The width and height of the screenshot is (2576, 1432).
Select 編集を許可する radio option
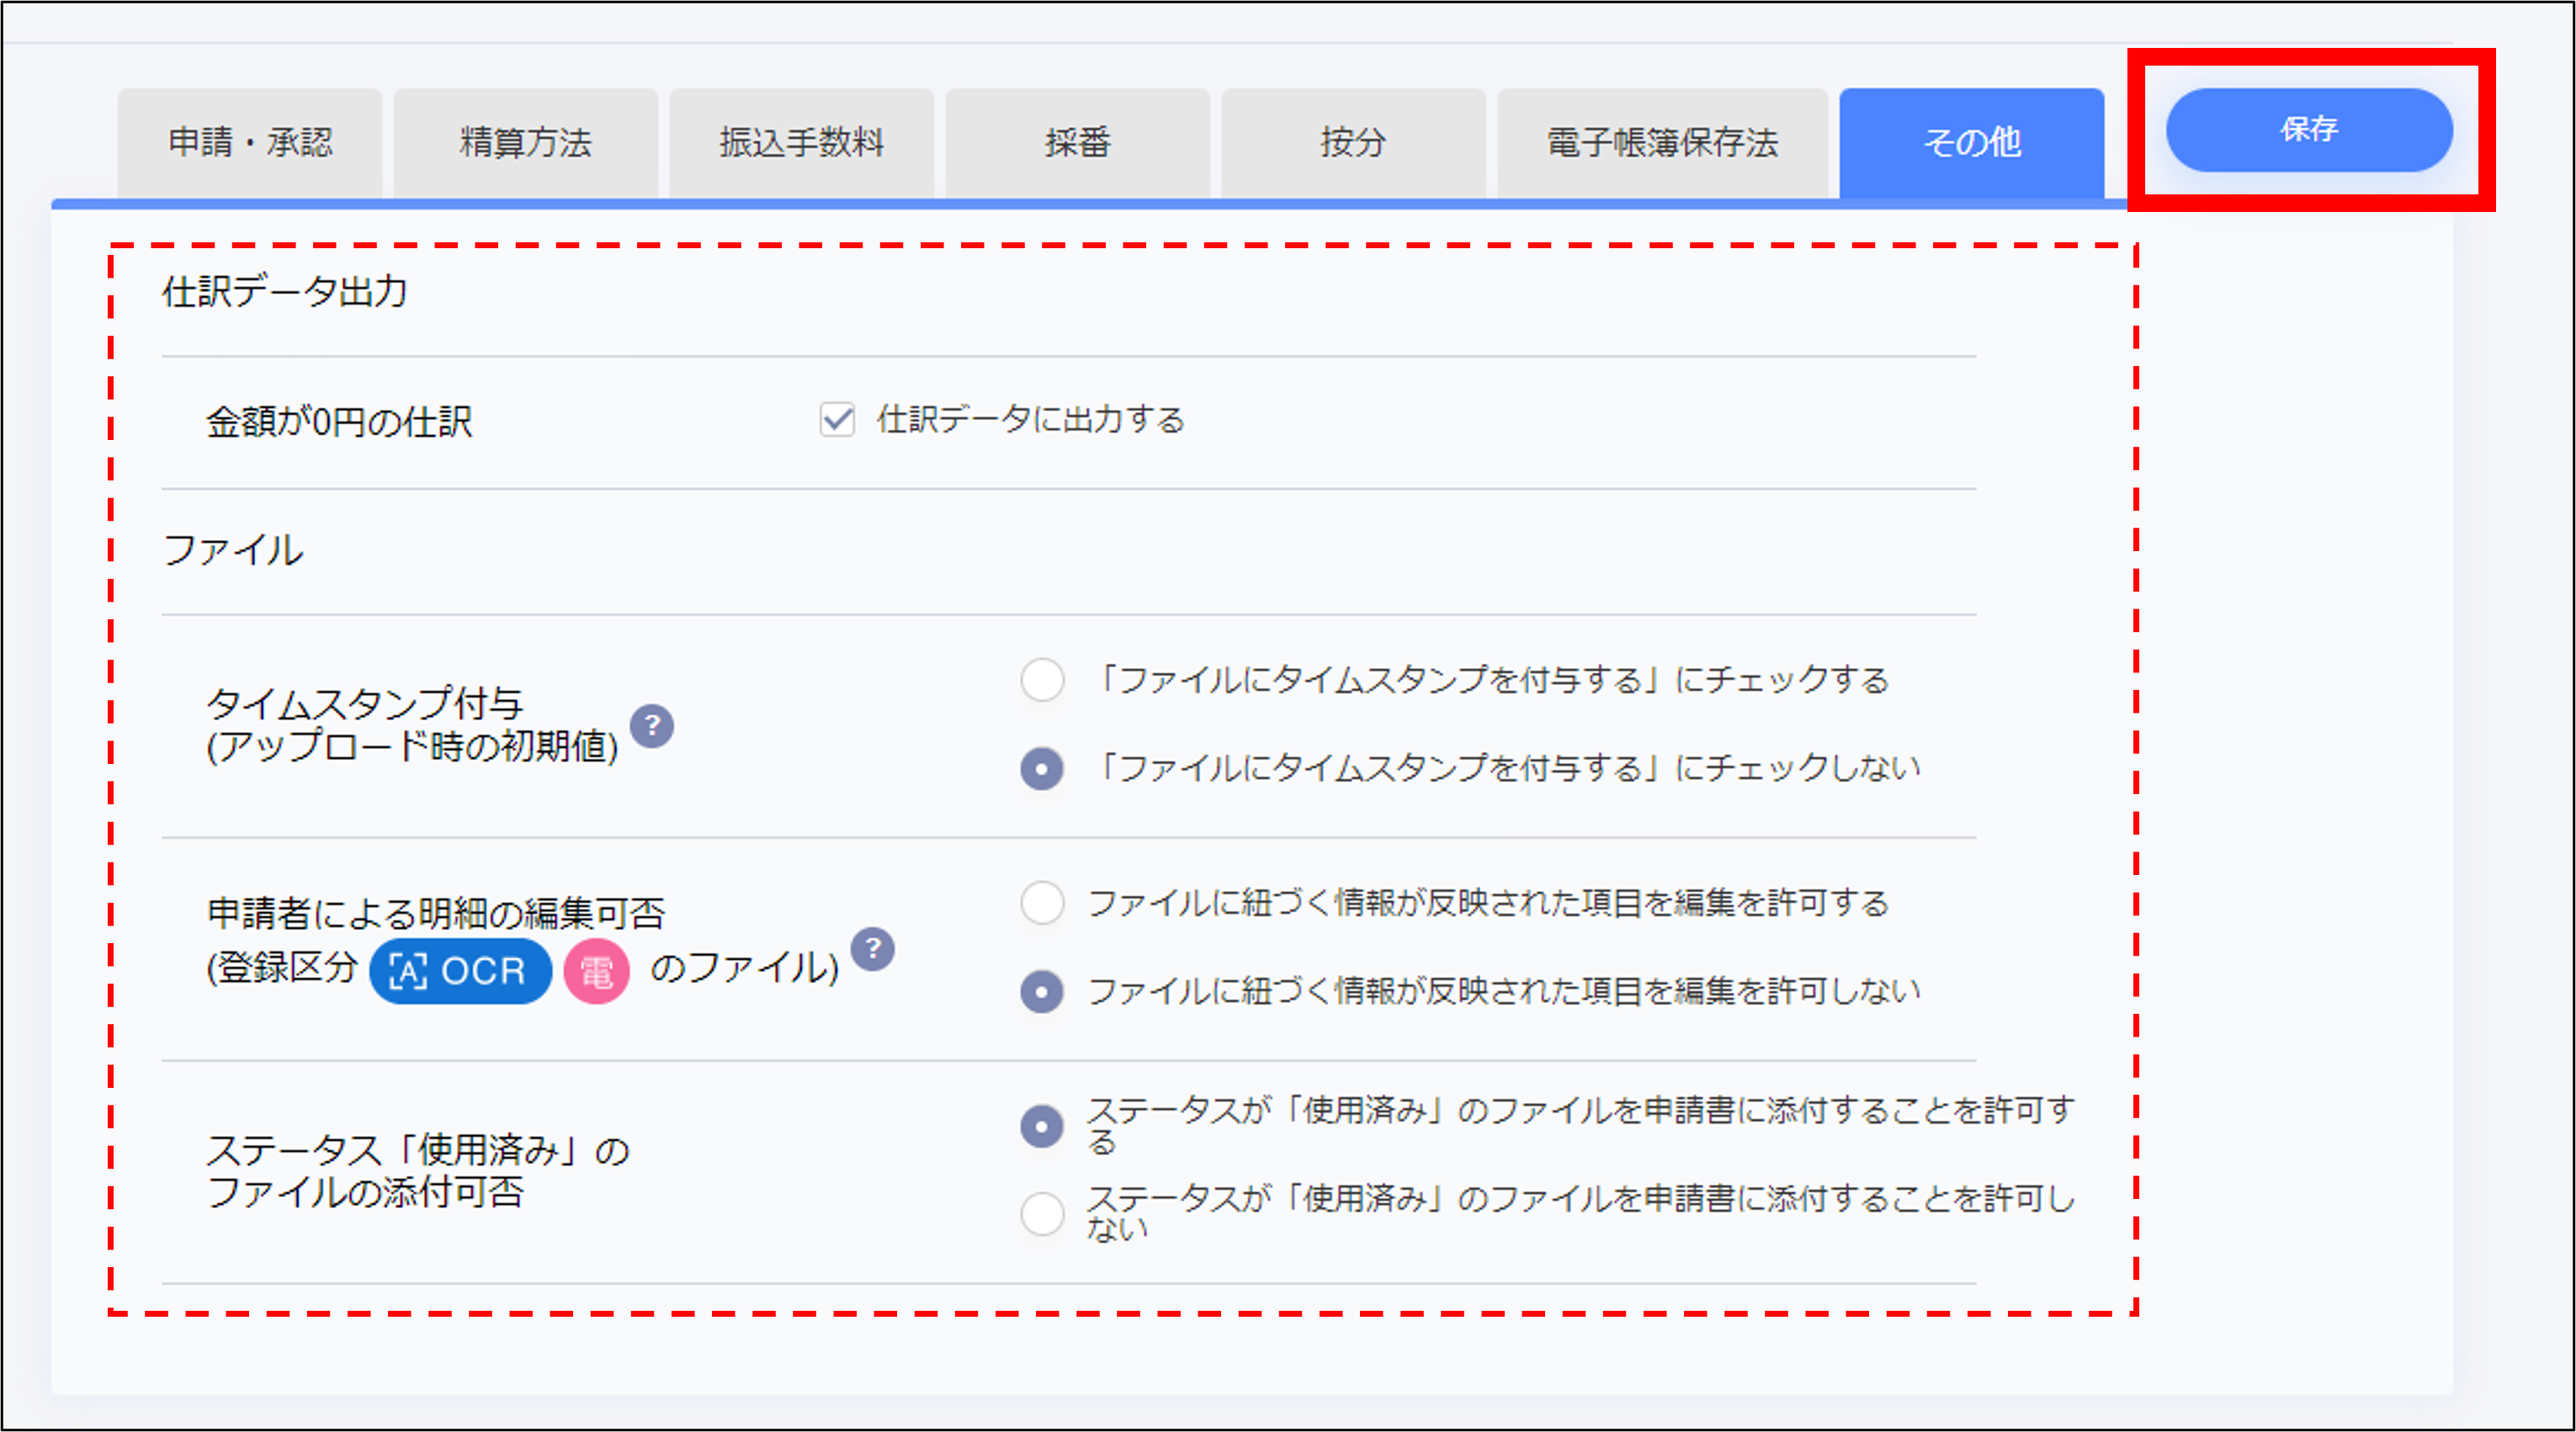tap(1042, 903)
